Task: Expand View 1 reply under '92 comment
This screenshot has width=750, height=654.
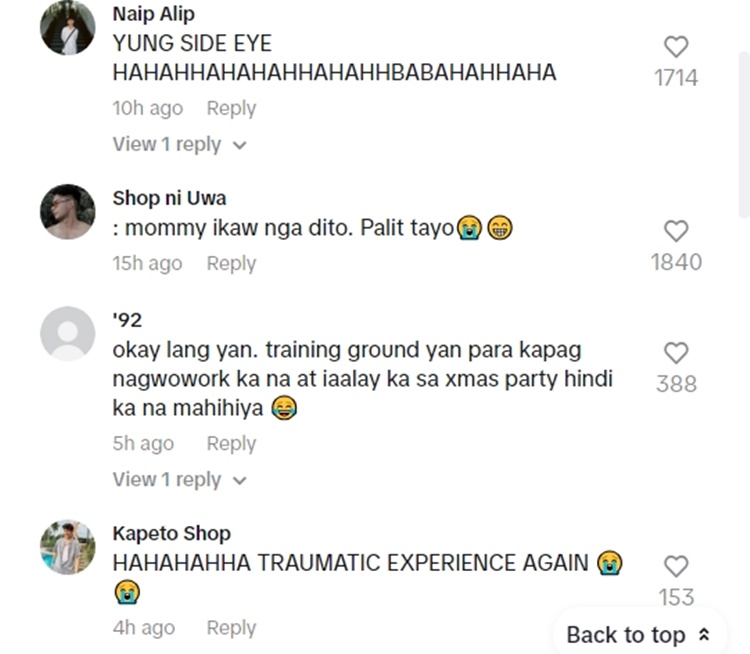Action: [x=179, y=479]
